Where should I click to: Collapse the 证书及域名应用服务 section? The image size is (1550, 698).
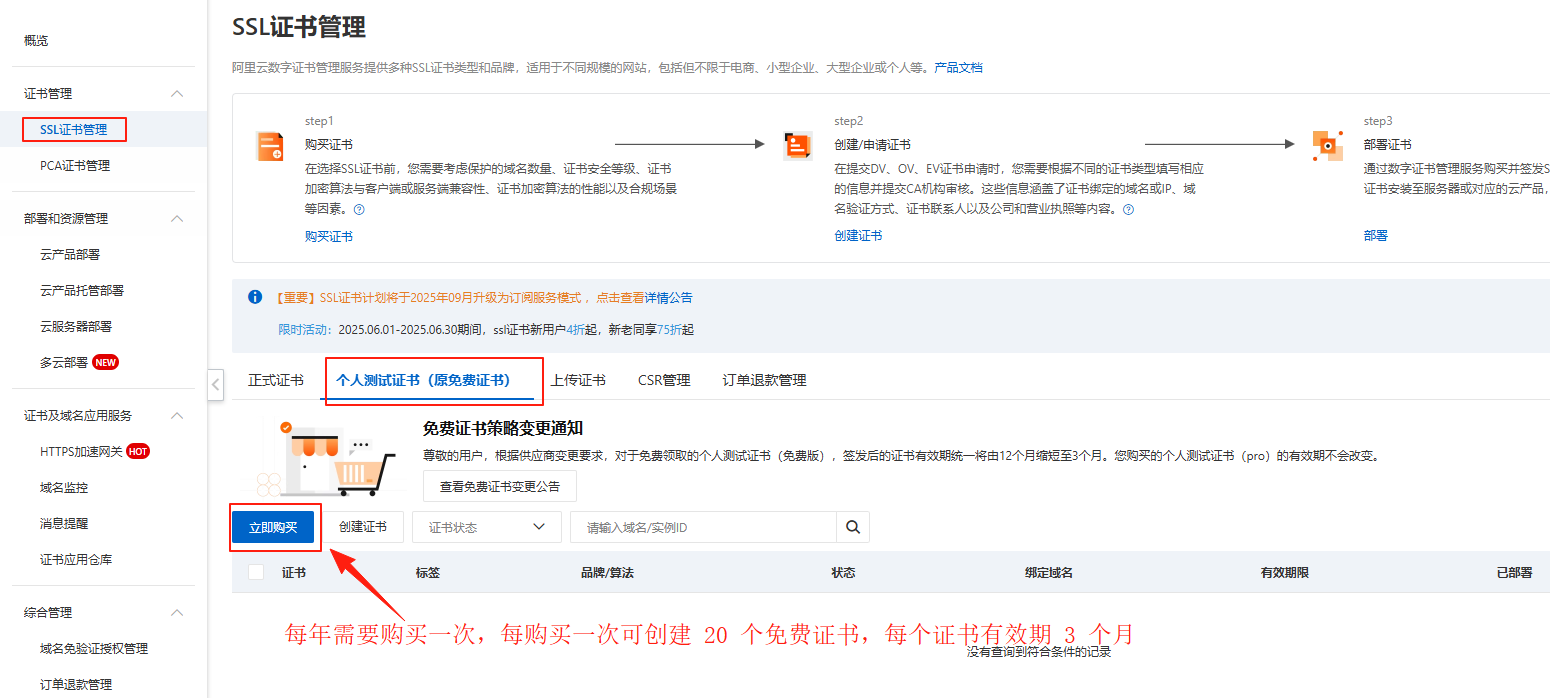coord(177,416)
